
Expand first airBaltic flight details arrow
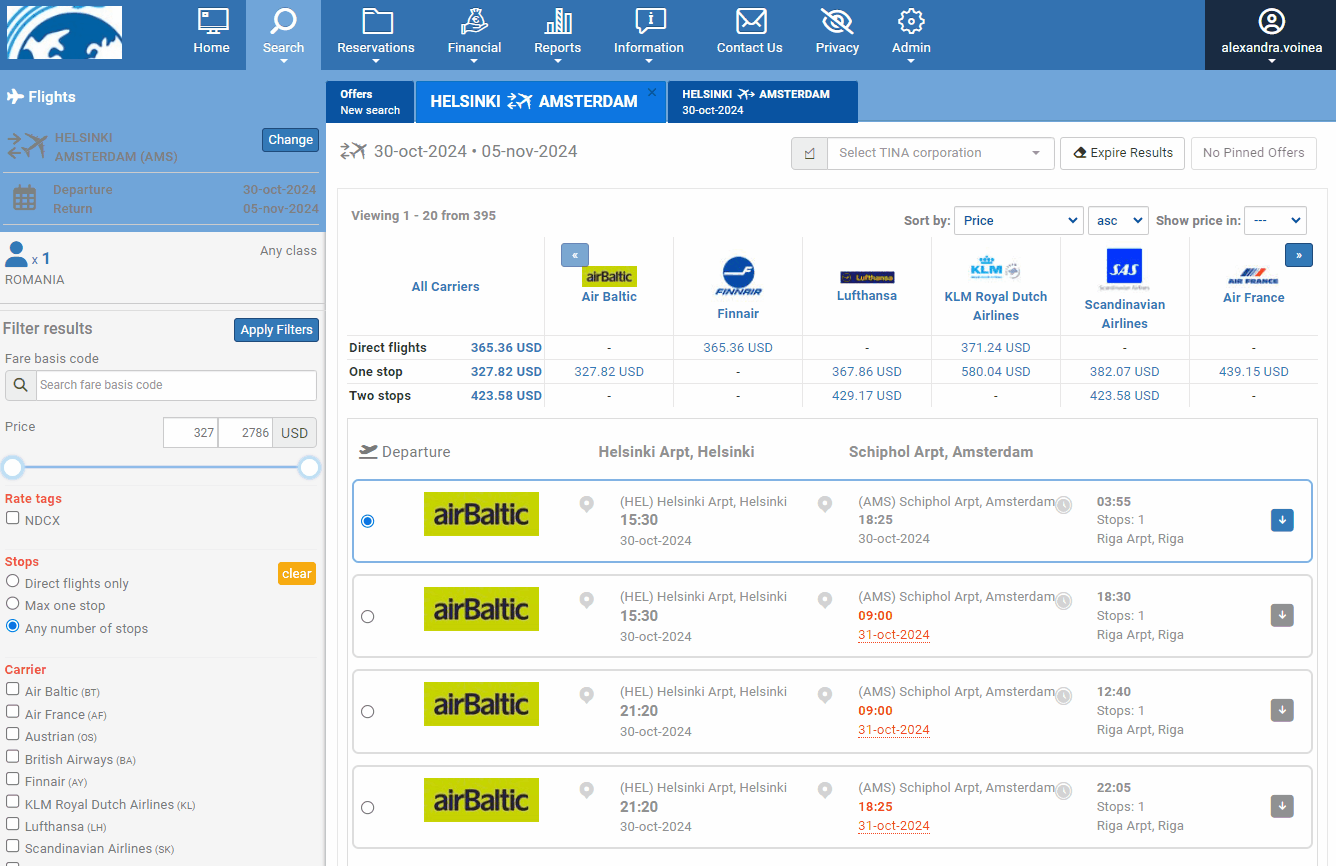coord(1282,520)
